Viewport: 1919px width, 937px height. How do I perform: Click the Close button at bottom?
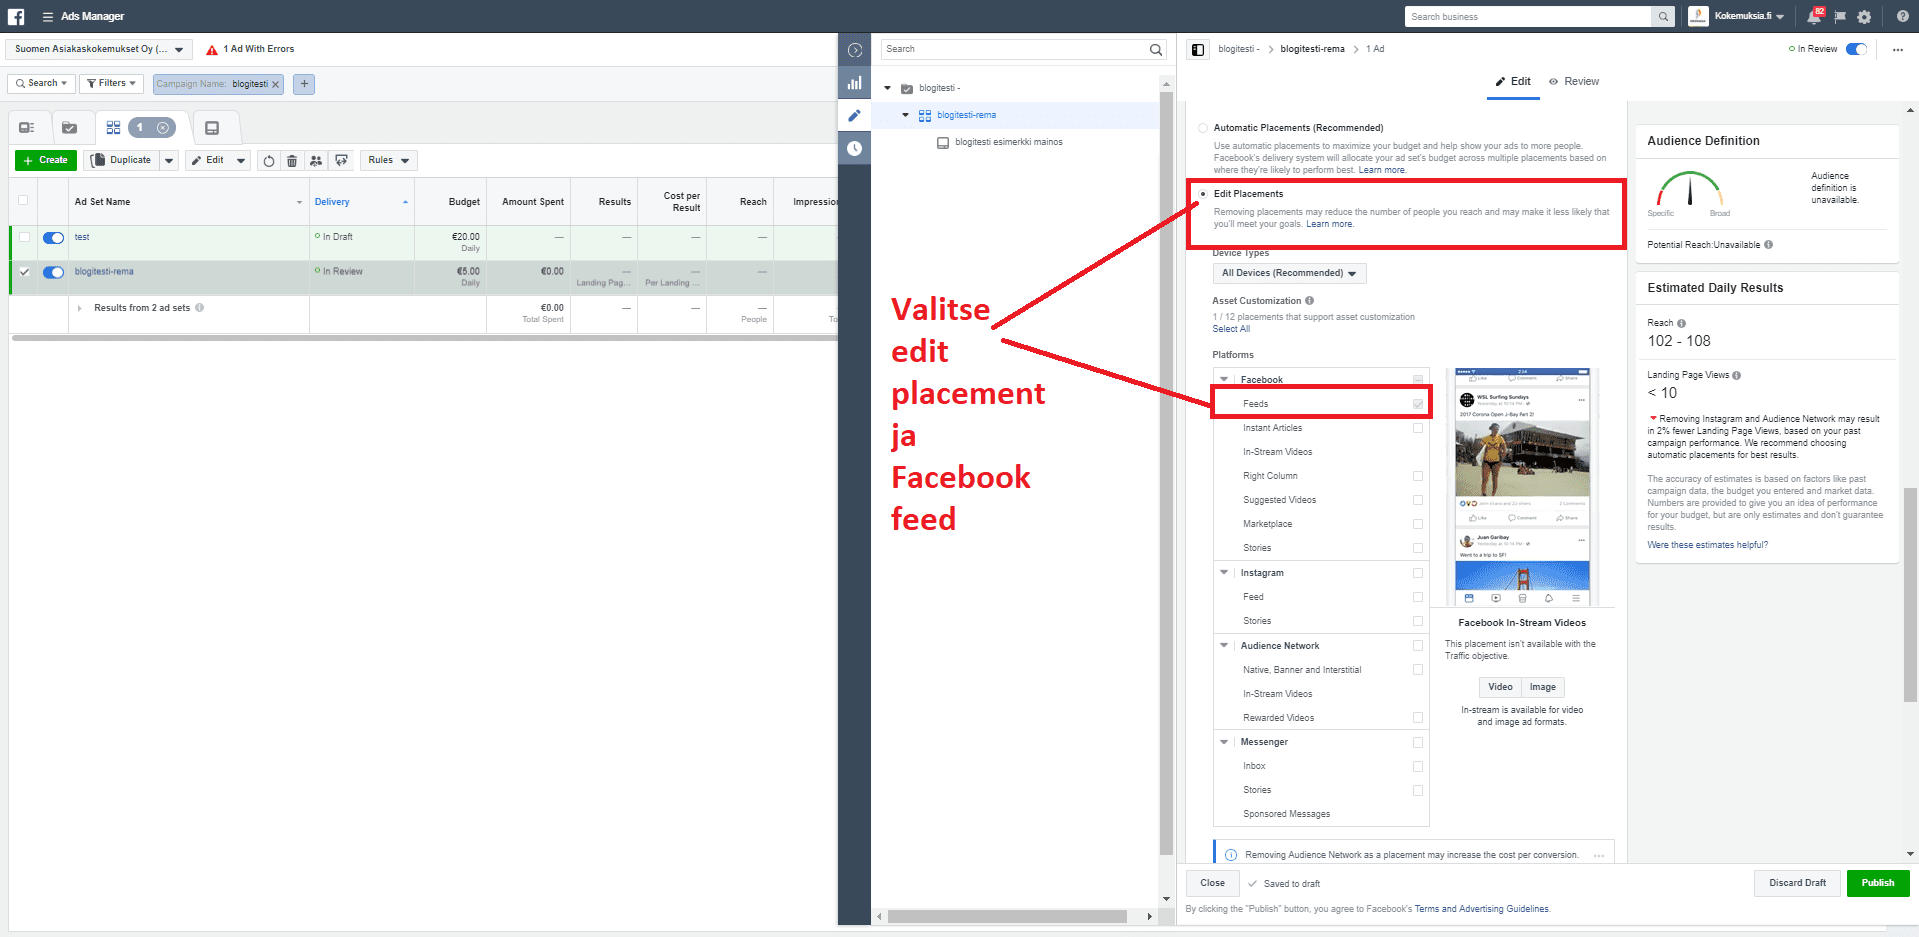1212,883
